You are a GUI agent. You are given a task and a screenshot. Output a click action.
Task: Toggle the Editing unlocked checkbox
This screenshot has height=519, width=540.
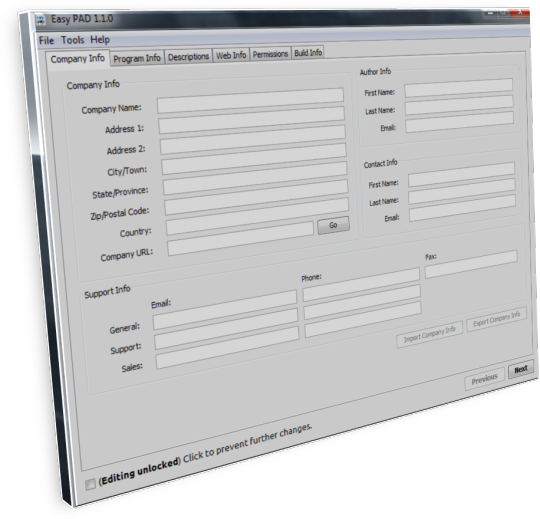point(90,484)
